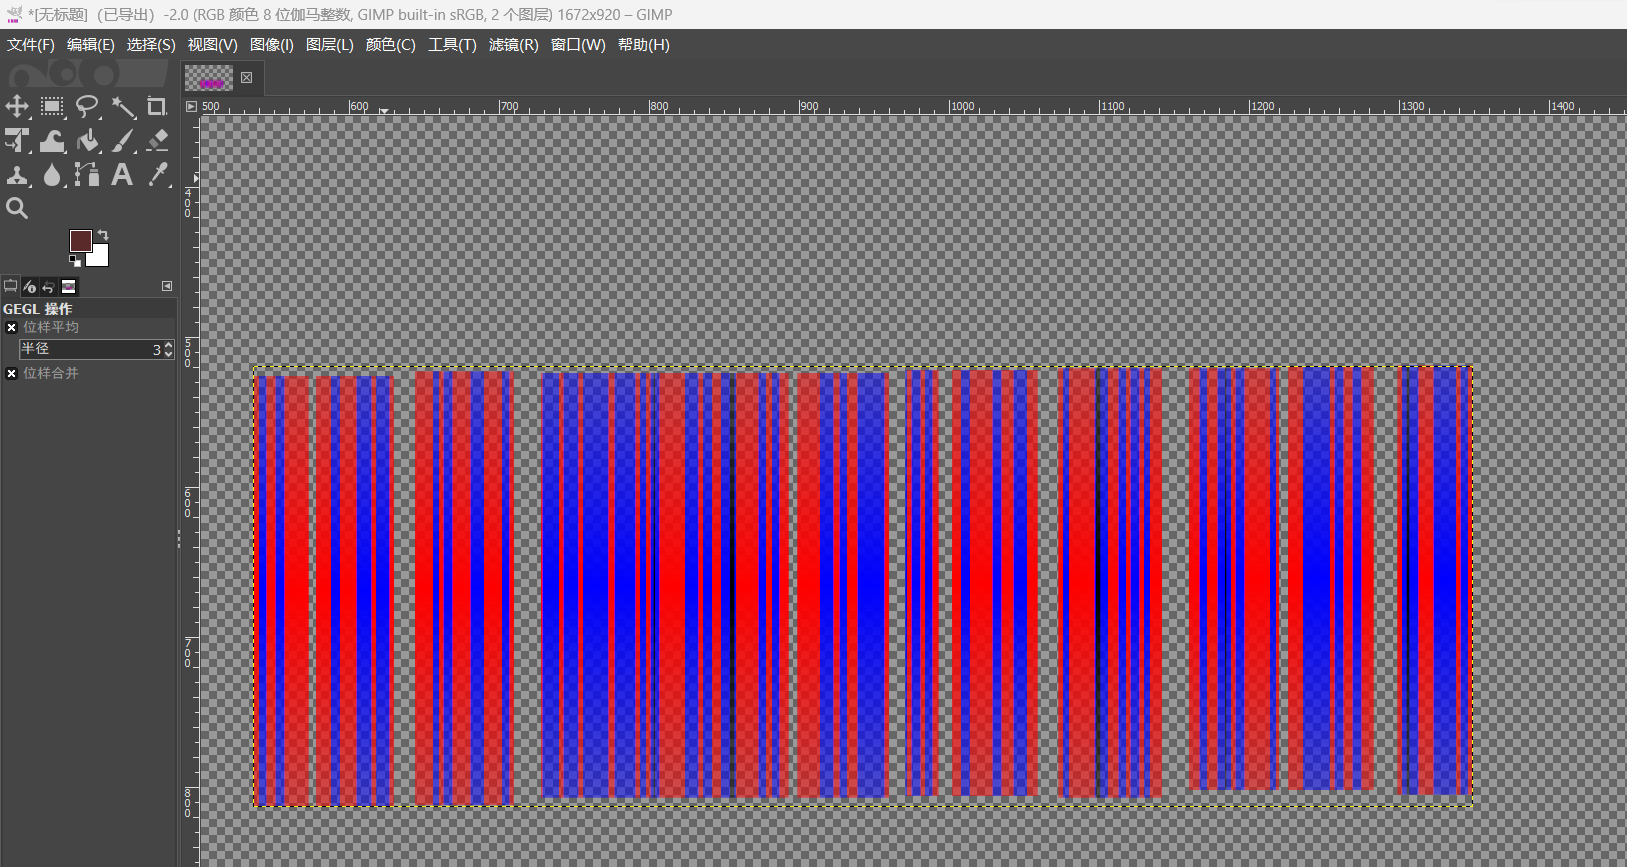This screenshot has width=1627, height=867.
Task: Select the Text tool
Action: [x=122, y=175]
